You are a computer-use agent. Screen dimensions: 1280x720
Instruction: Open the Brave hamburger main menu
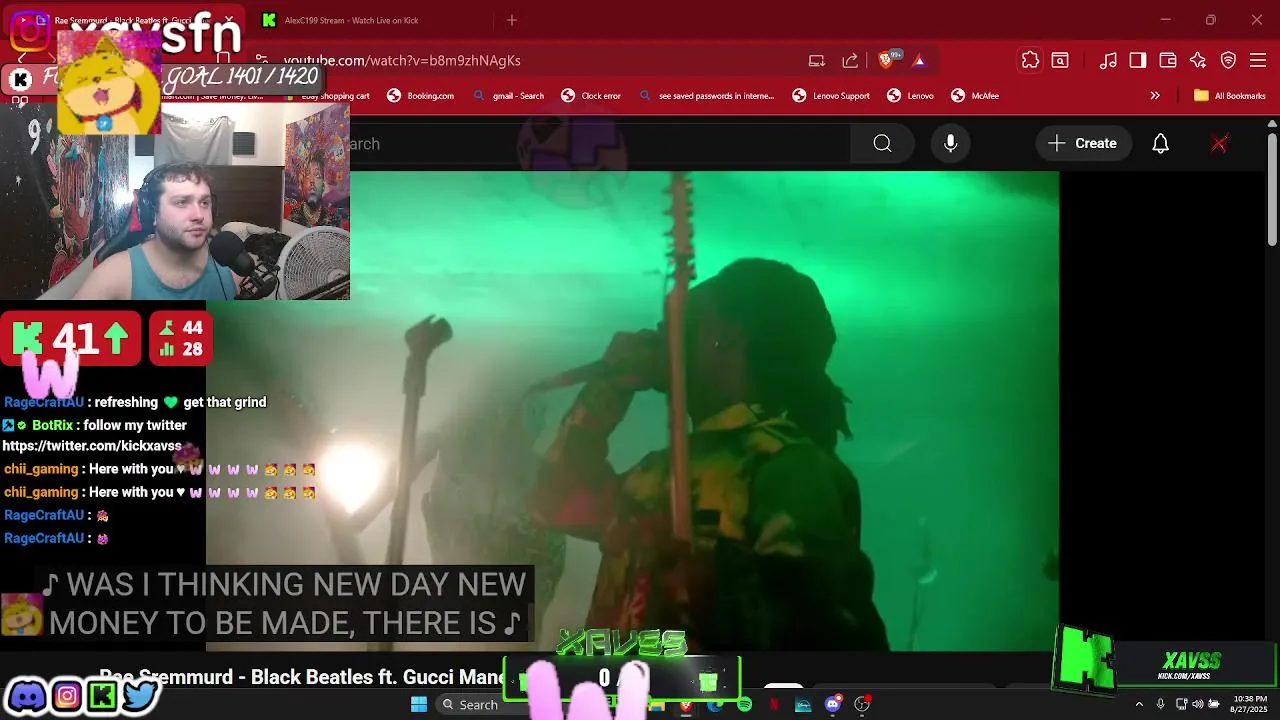tap(1258, 61)
